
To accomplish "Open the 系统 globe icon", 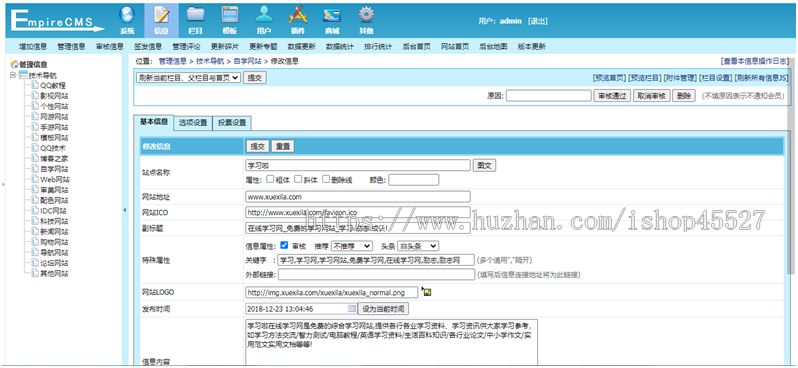I will [x=127, y=15].
